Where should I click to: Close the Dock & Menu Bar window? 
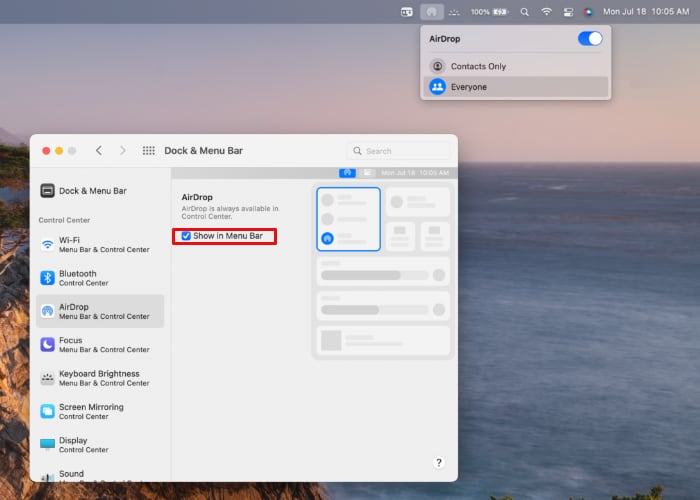46,151
